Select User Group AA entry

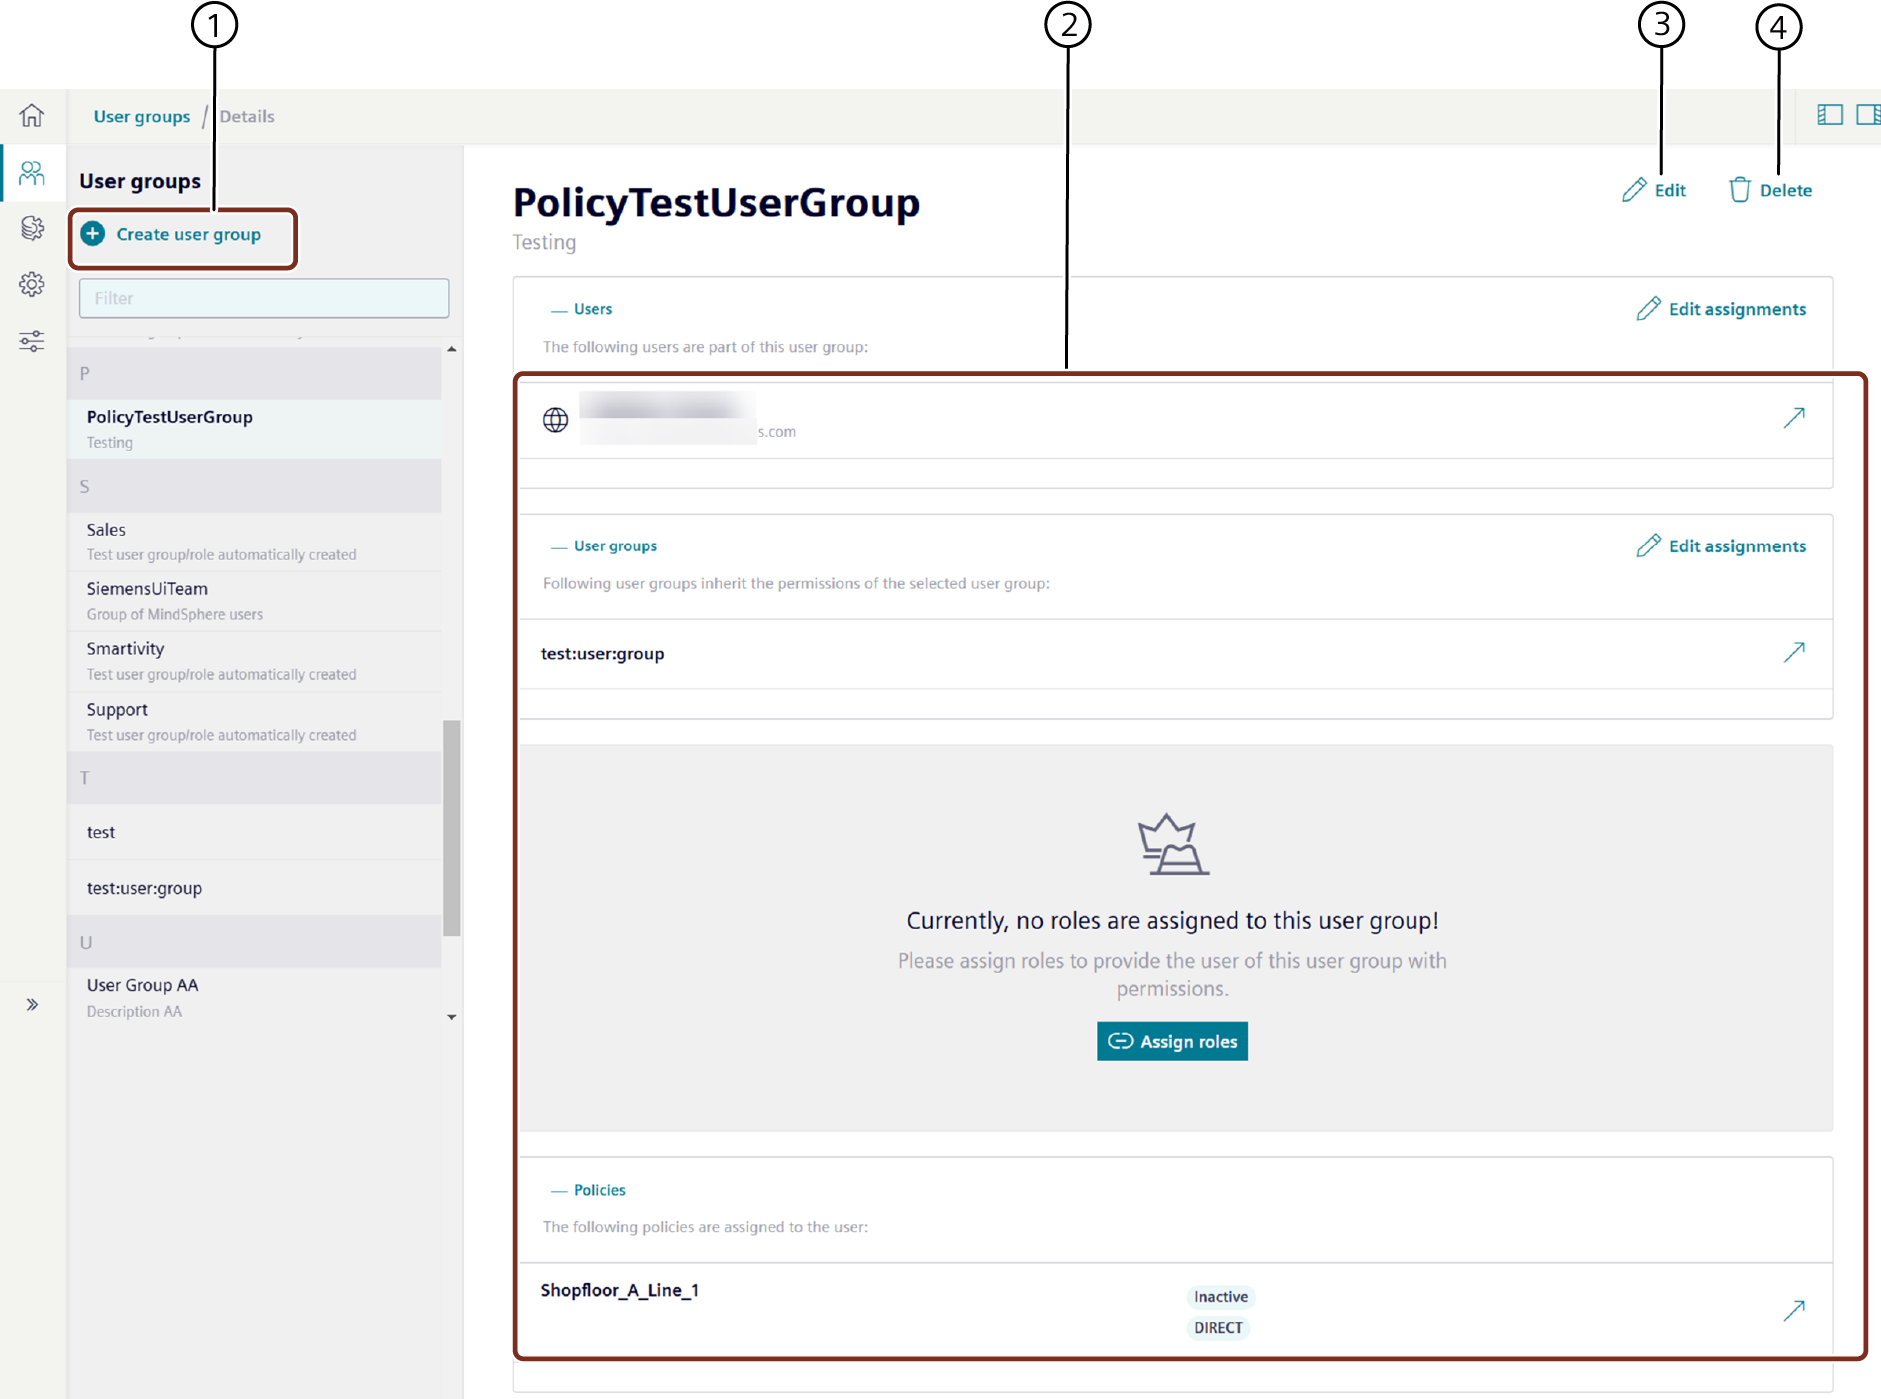point(254,997)
